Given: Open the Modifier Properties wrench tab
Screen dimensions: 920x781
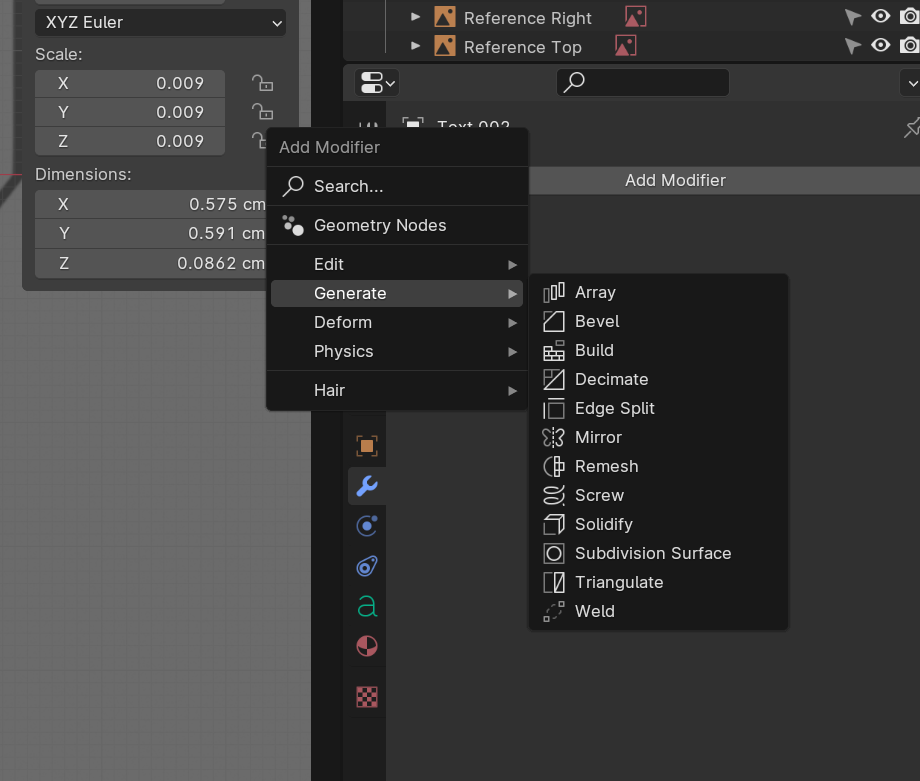Looking at the screenshot, I should tap(365, 486).
